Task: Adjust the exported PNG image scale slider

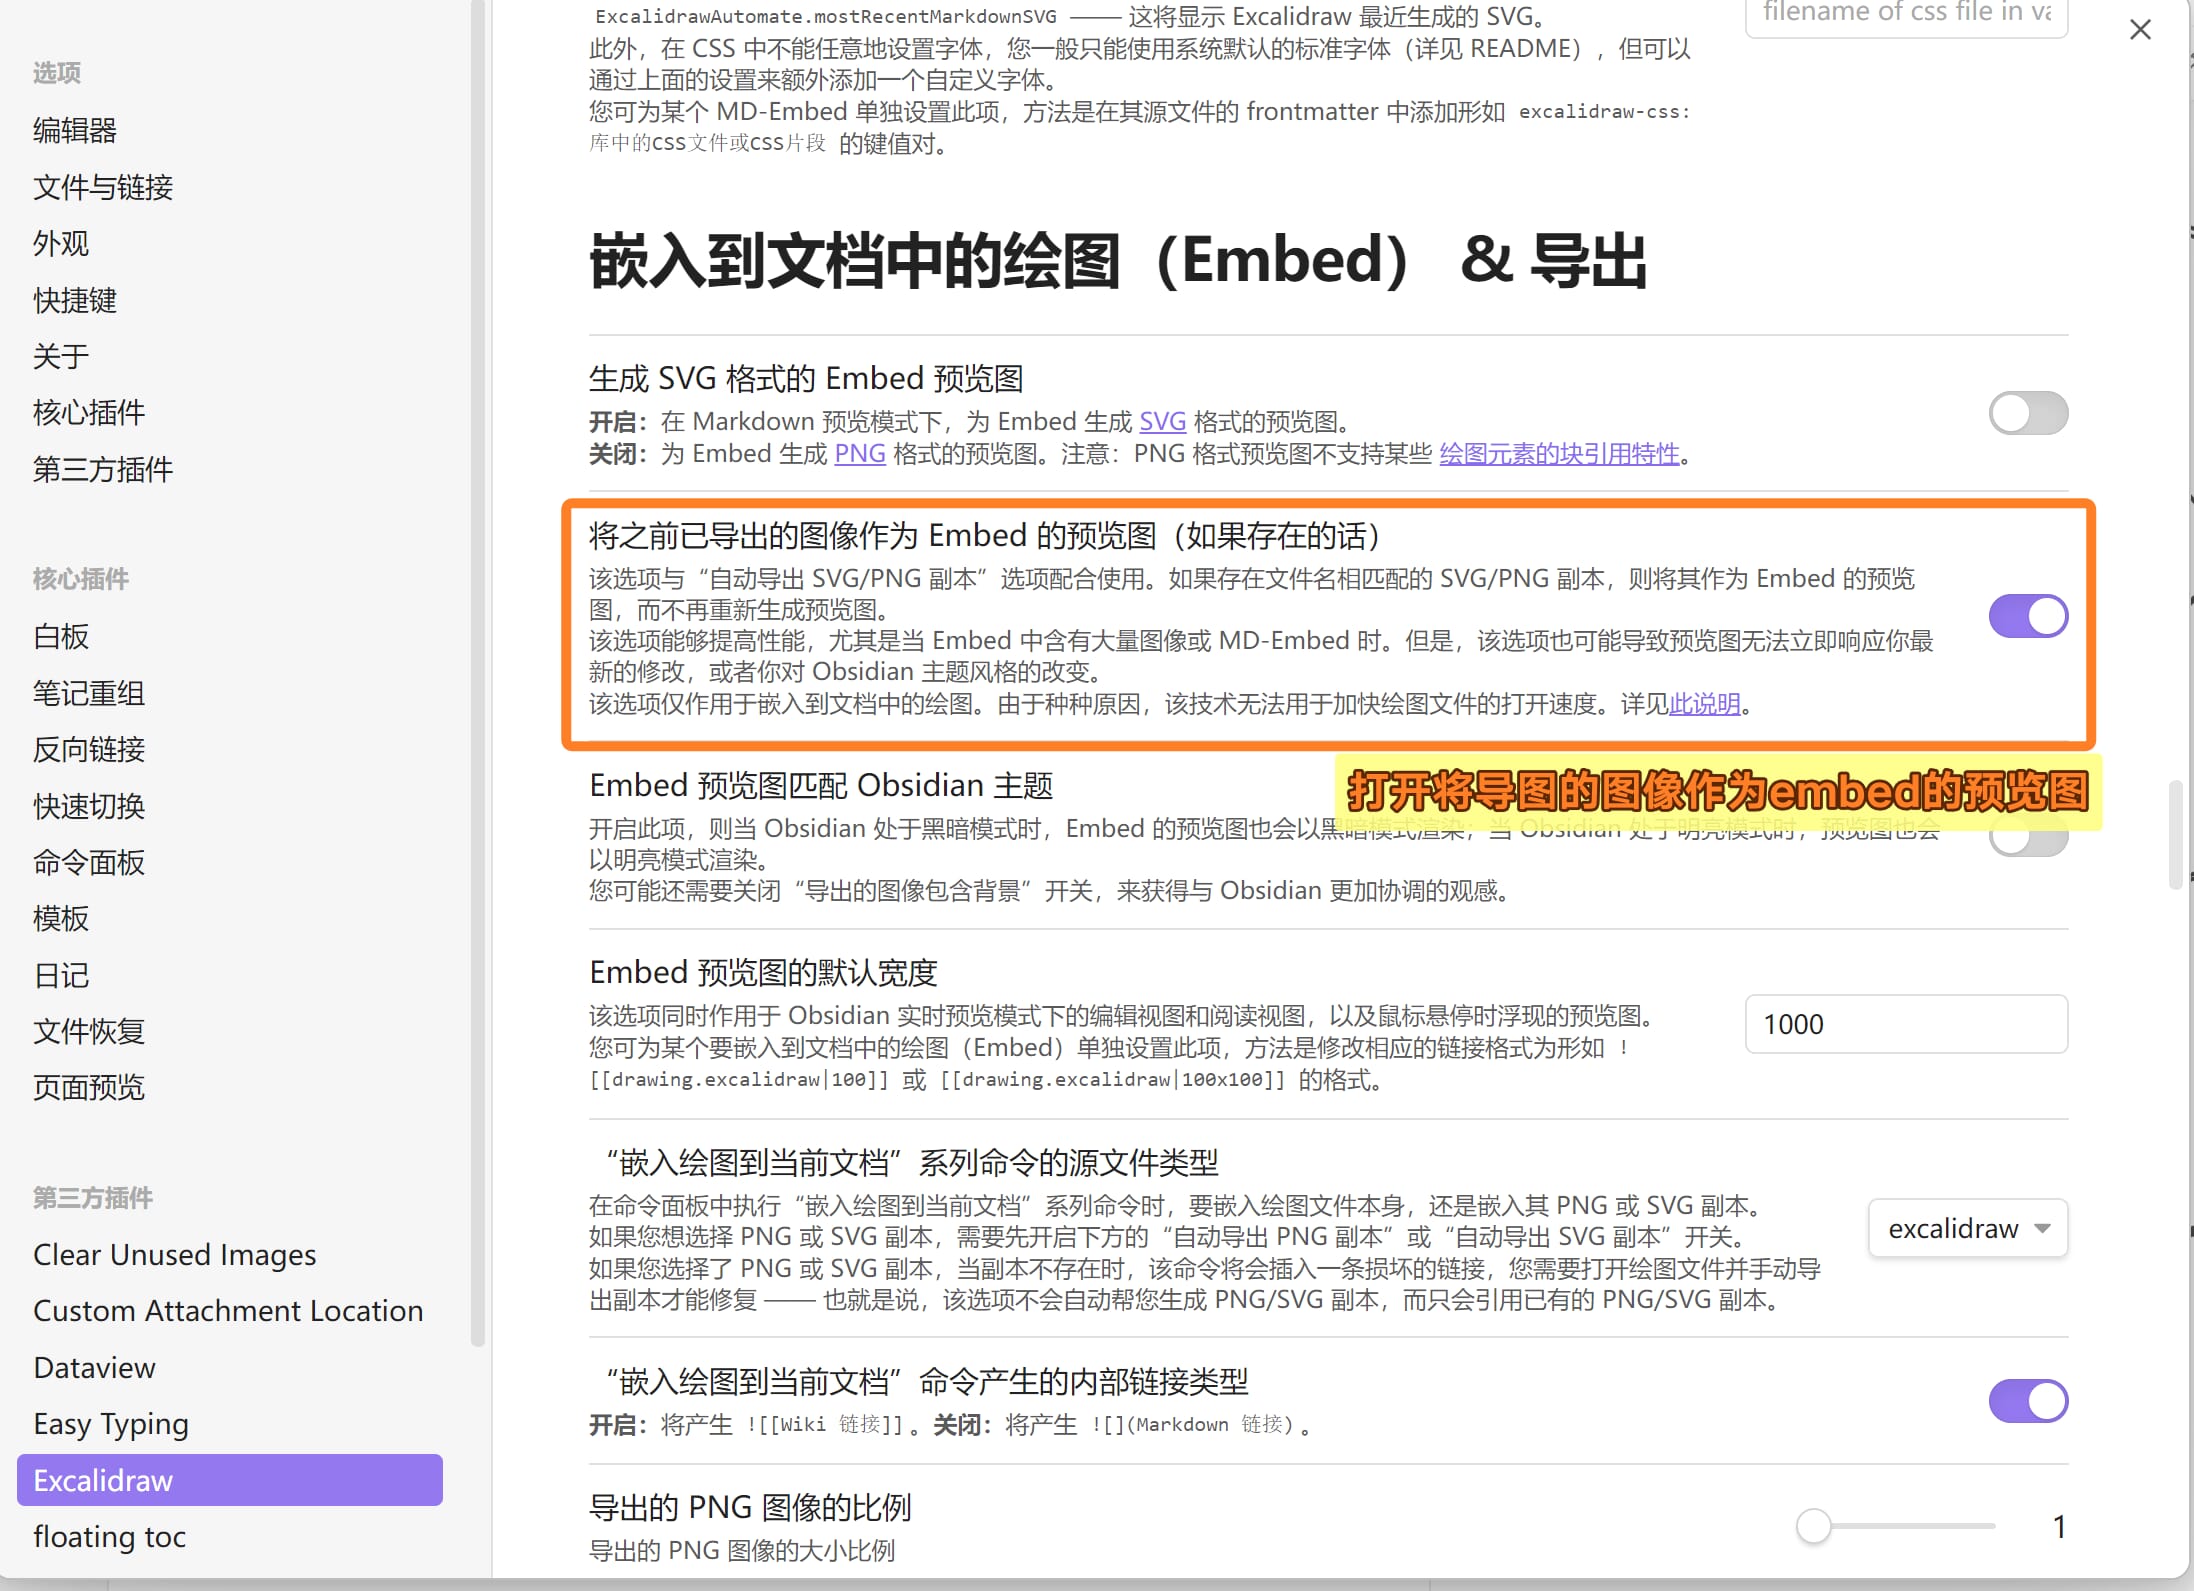Action: (1814, 1526)
